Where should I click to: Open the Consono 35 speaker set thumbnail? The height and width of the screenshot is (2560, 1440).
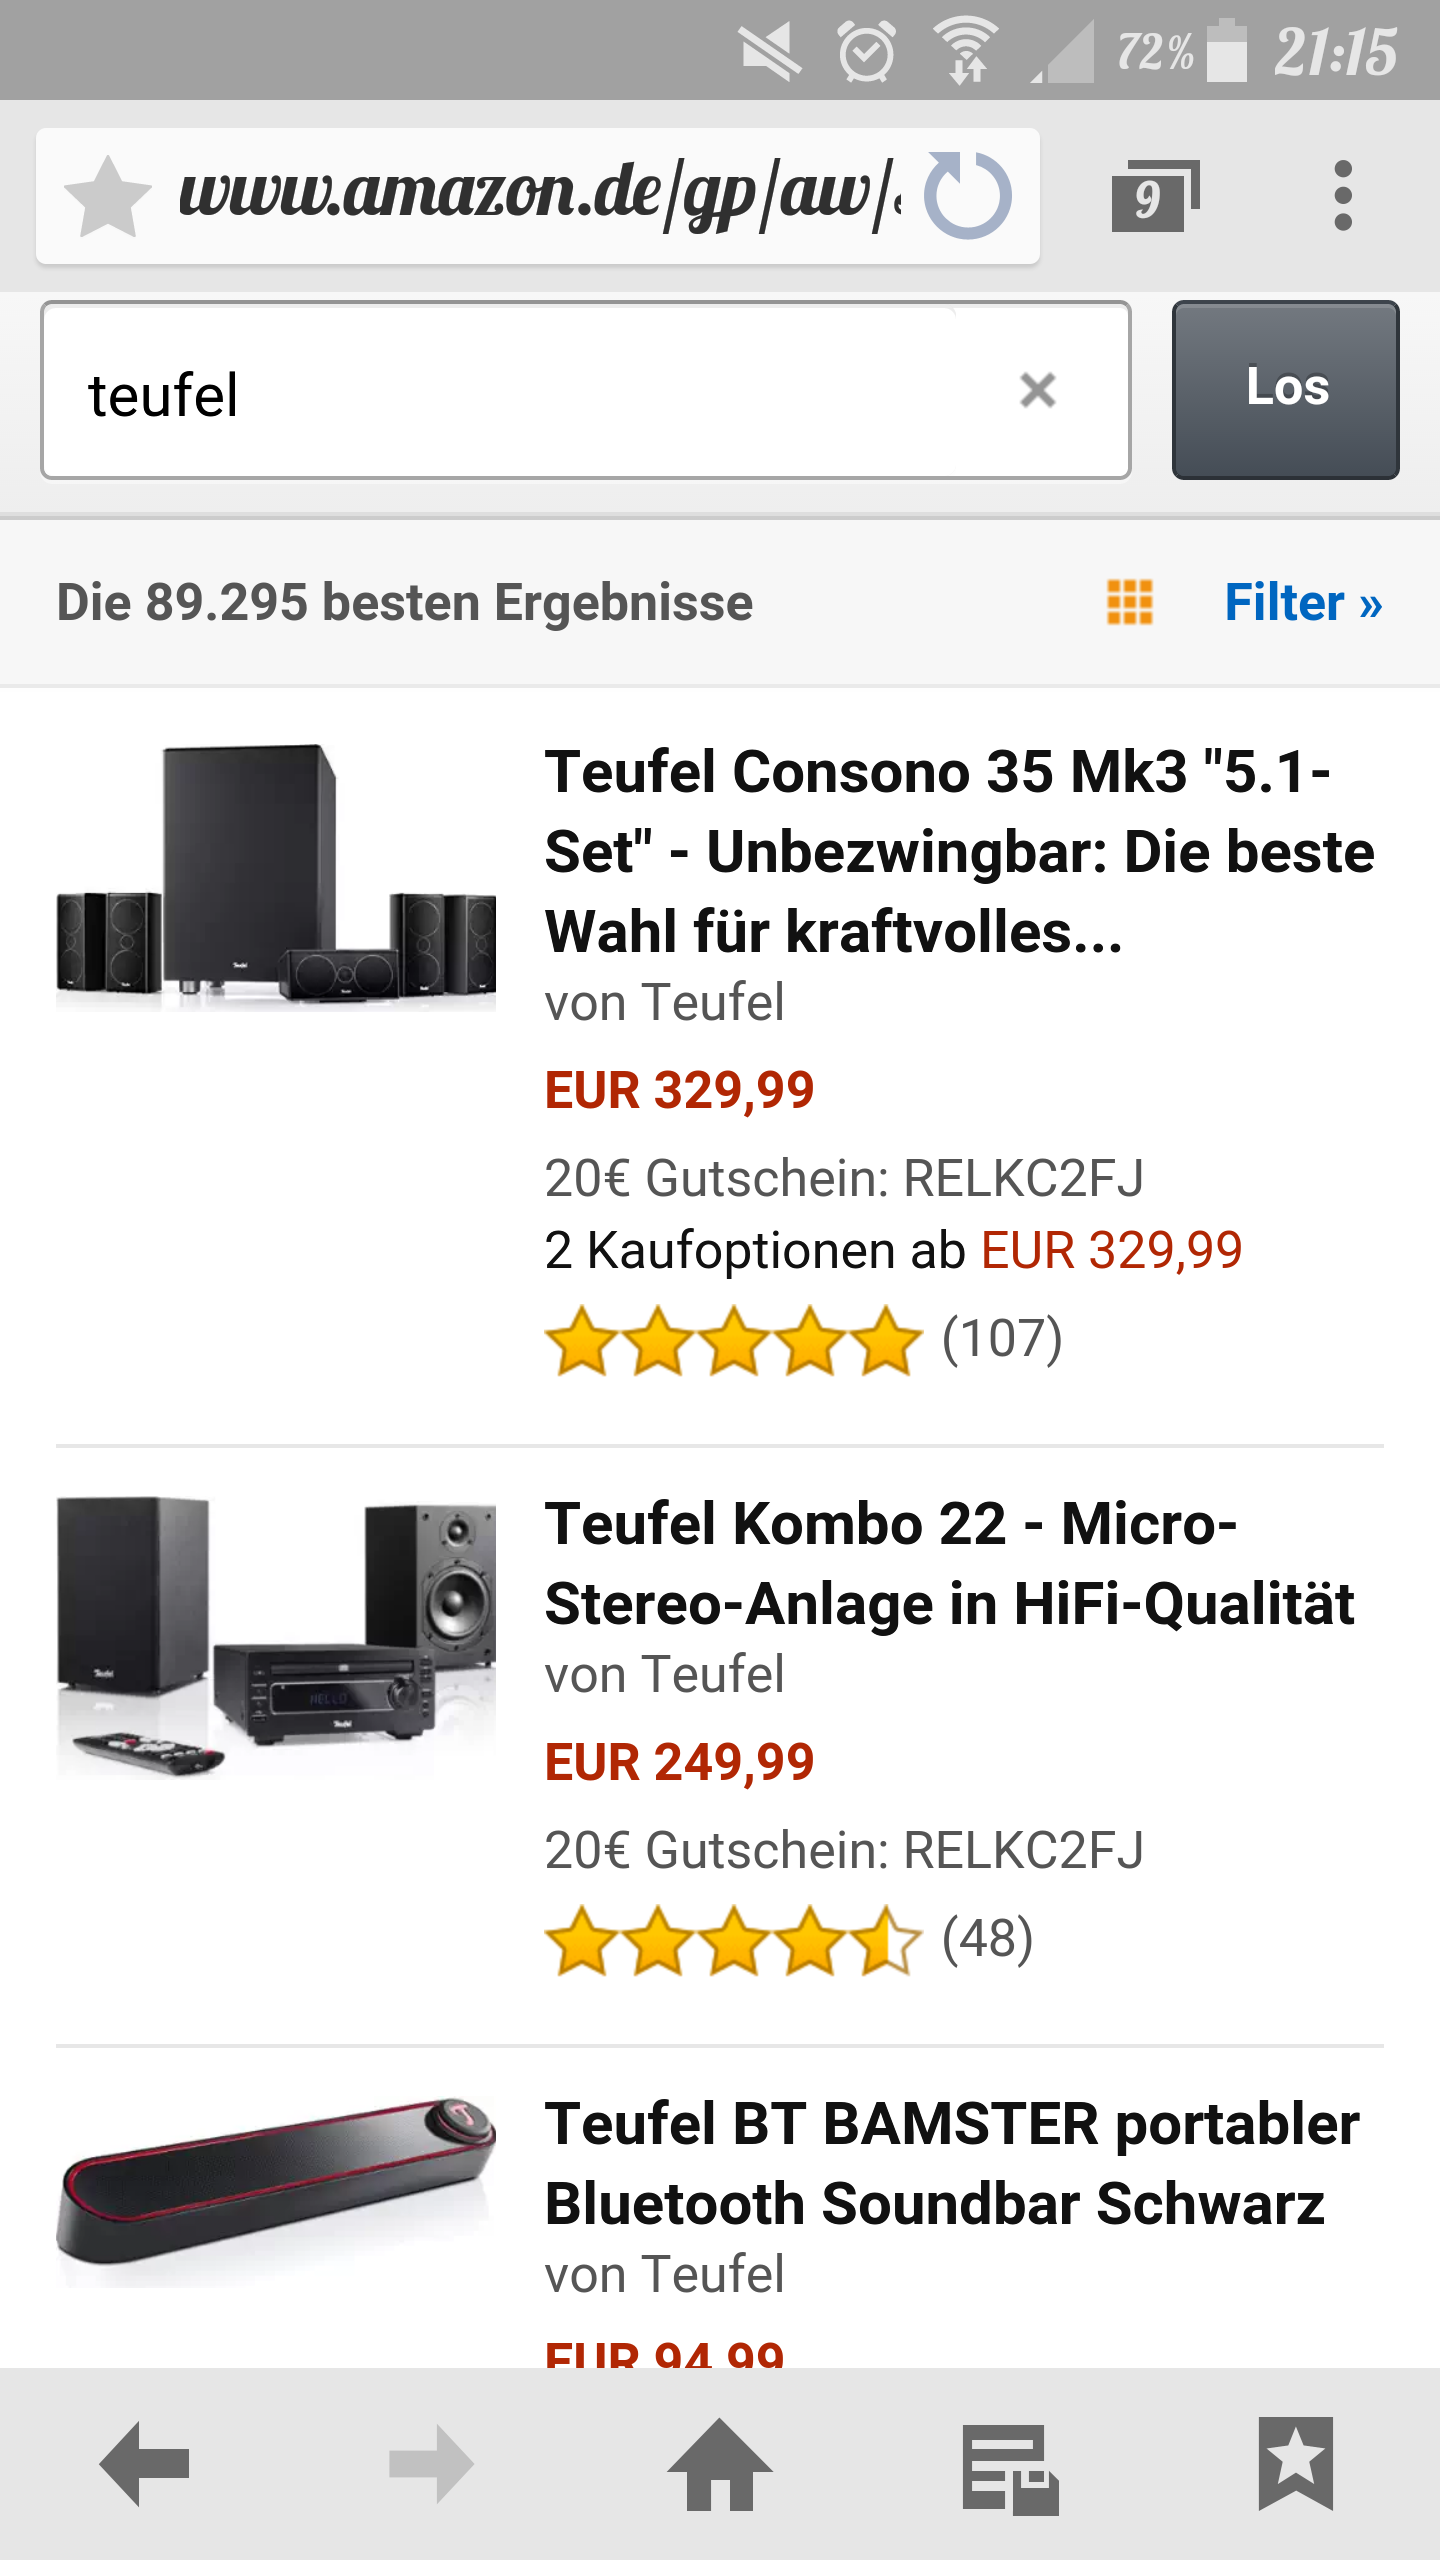(276, 876)
